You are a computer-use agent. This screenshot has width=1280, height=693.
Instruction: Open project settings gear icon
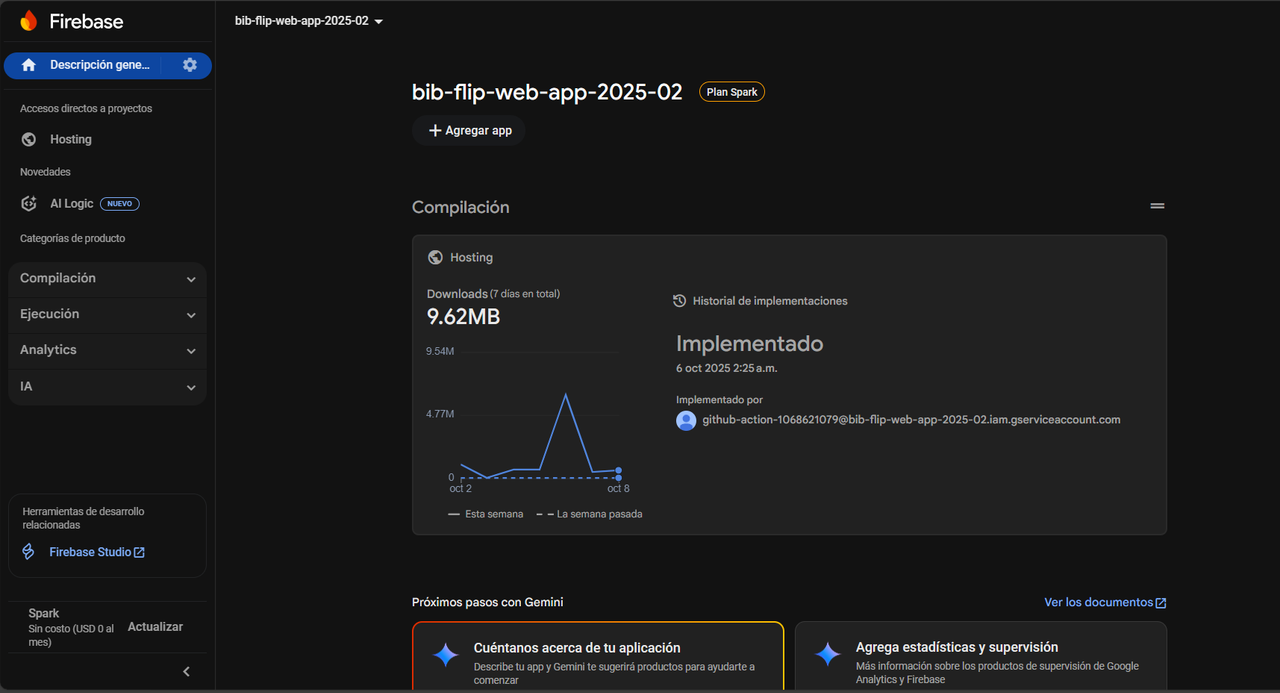[190, 65]
